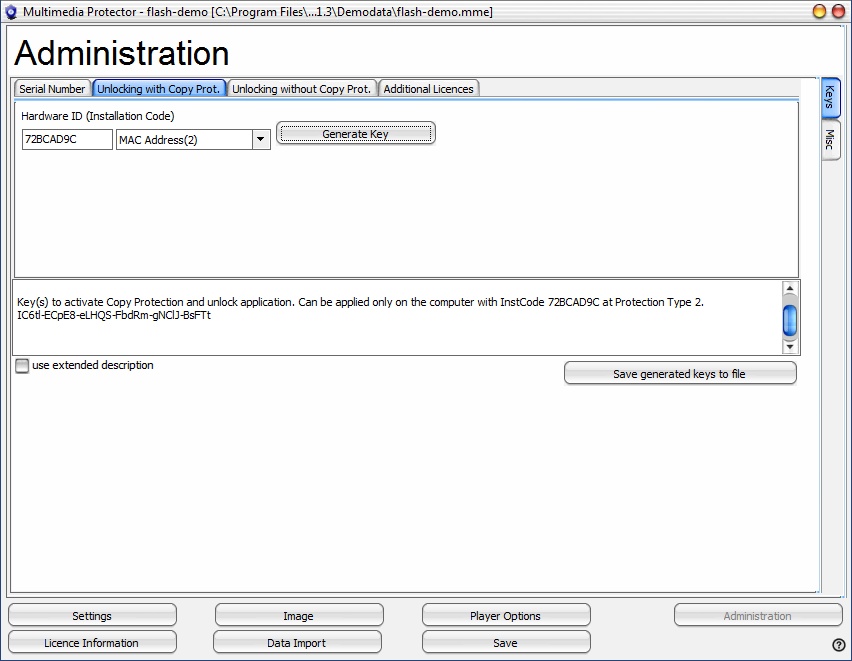This screenshot has width=852, height=661.
Task: Switch to the Misc side tab
Action: coord(830,140)
